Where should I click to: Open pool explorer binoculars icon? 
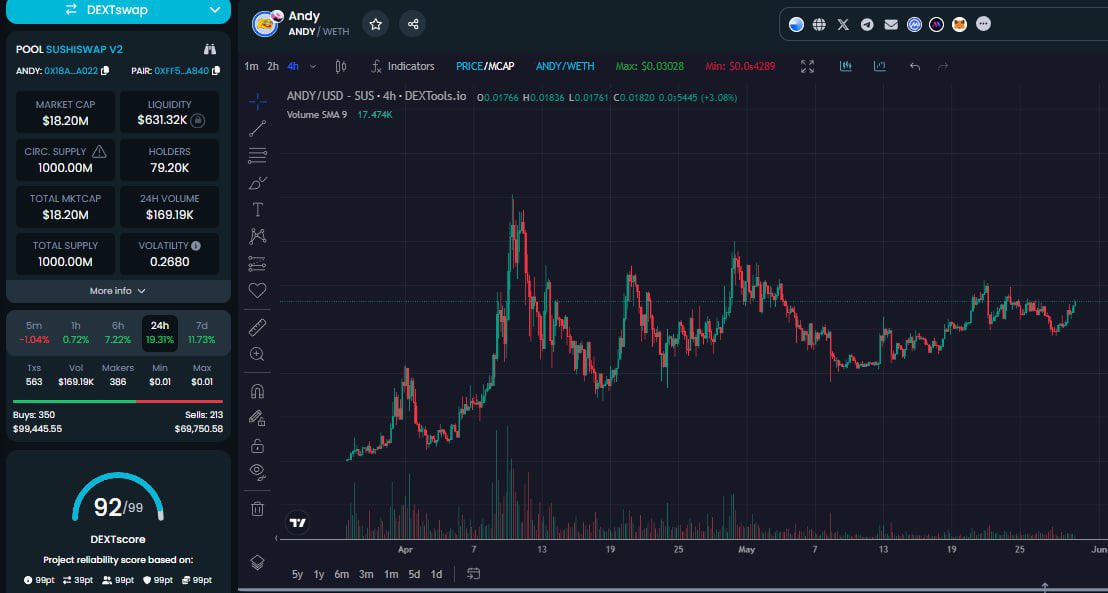[210, 49]
